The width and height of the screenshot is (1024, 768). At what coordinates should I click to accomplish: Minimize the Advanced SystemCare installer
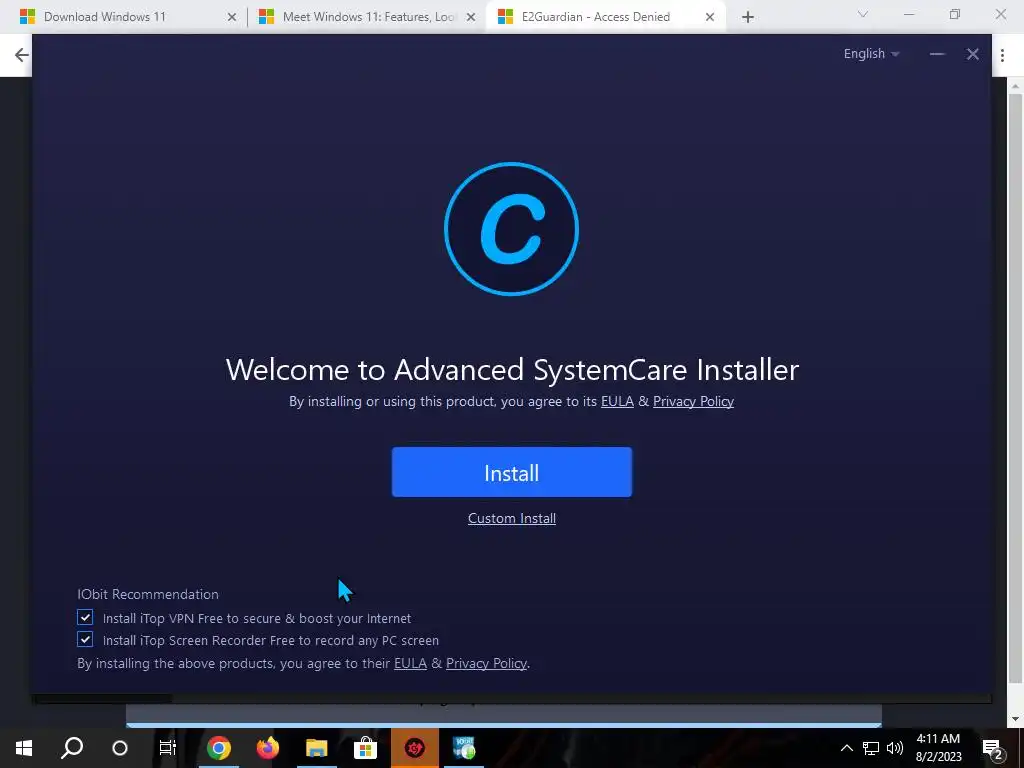coord(936,54)
